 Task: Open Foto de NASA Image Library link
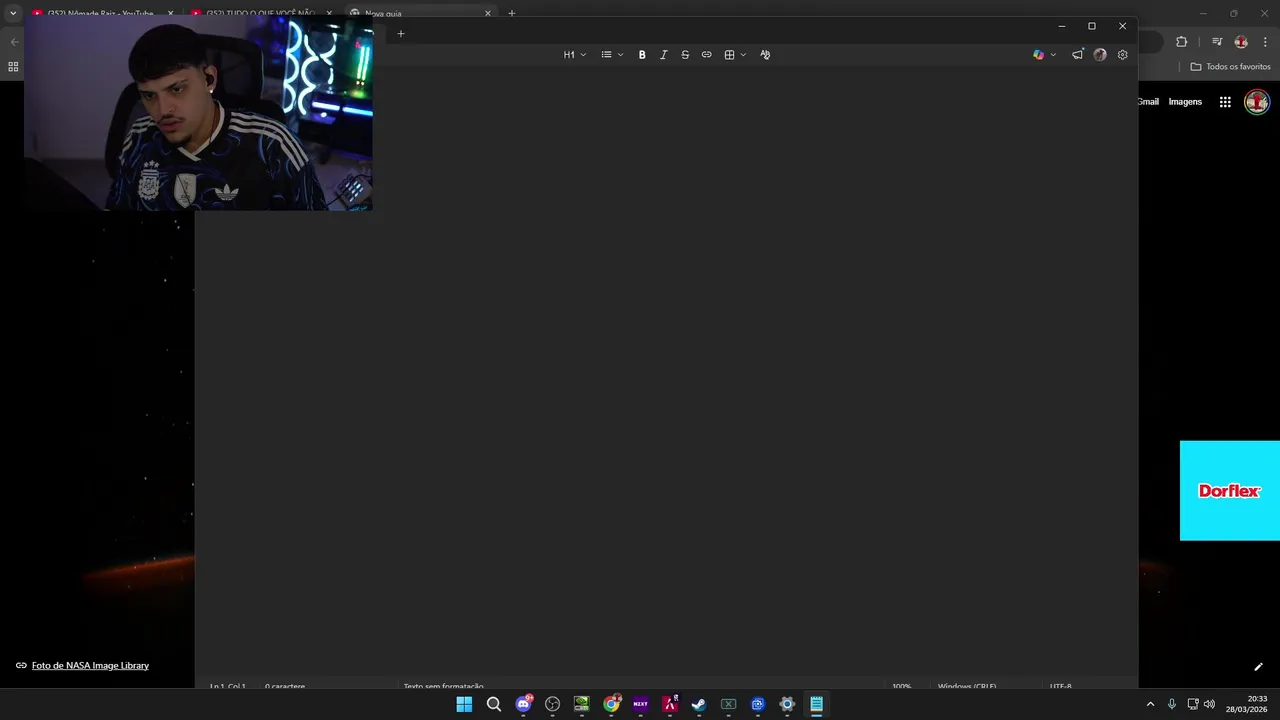[90, 666]
